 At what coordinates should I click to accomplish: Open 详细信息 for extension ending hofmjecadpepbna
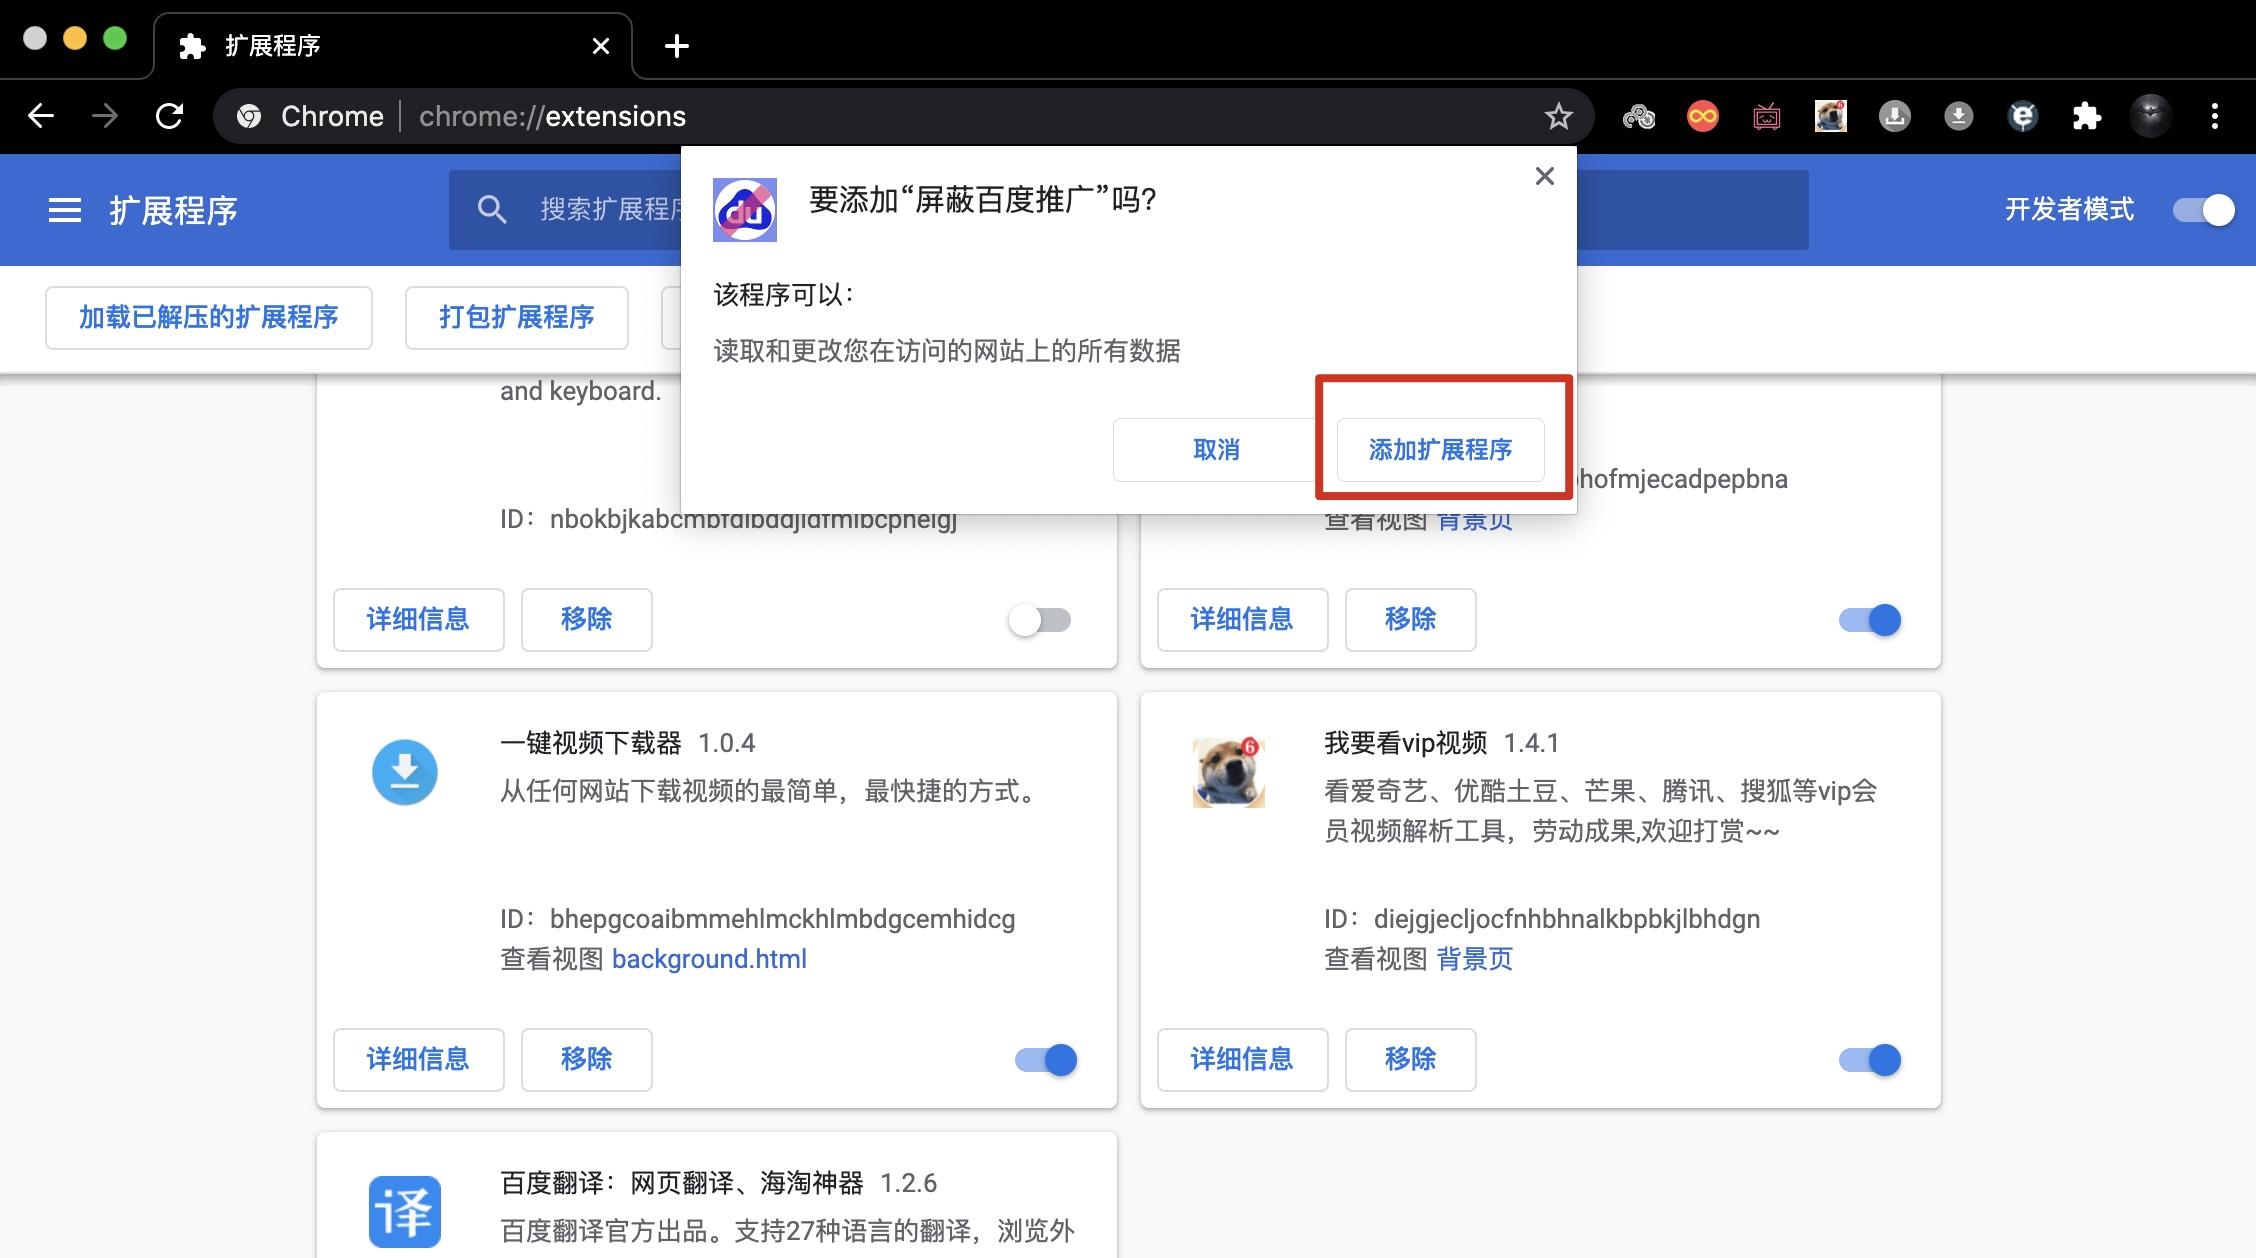[1242, 620]
